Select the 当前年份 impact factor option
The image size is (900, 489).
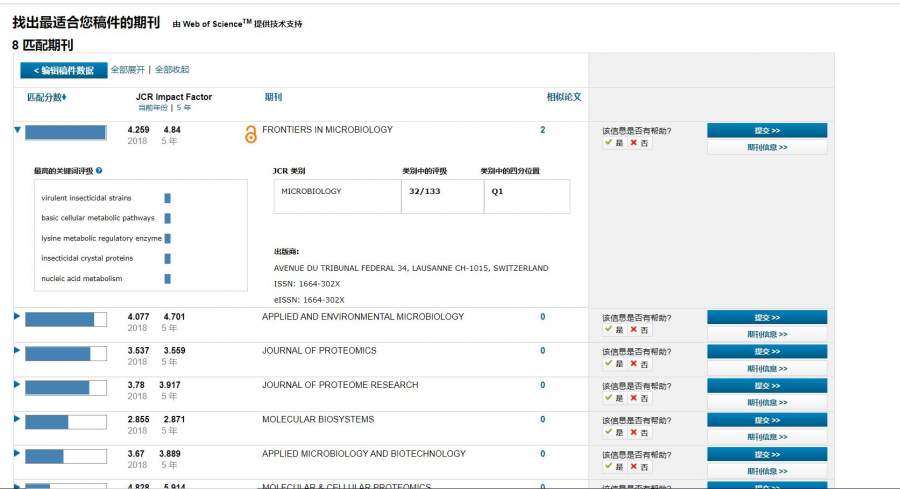[x=153, y=107]
